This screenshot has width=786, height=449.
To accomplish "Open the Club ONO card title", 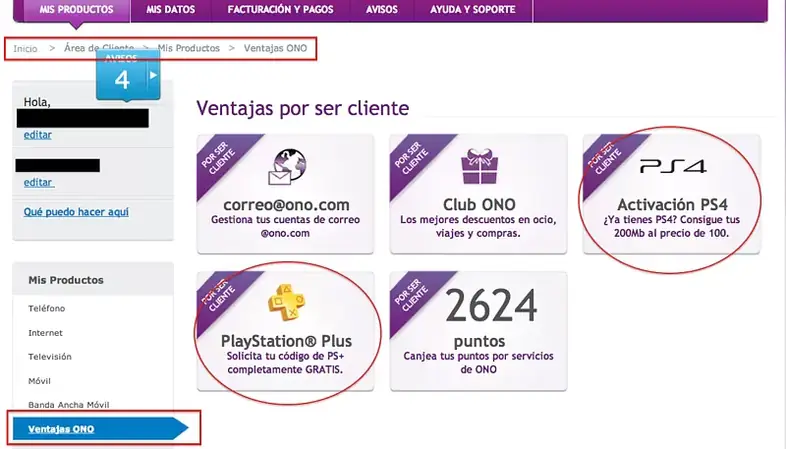I will [479, 204].
